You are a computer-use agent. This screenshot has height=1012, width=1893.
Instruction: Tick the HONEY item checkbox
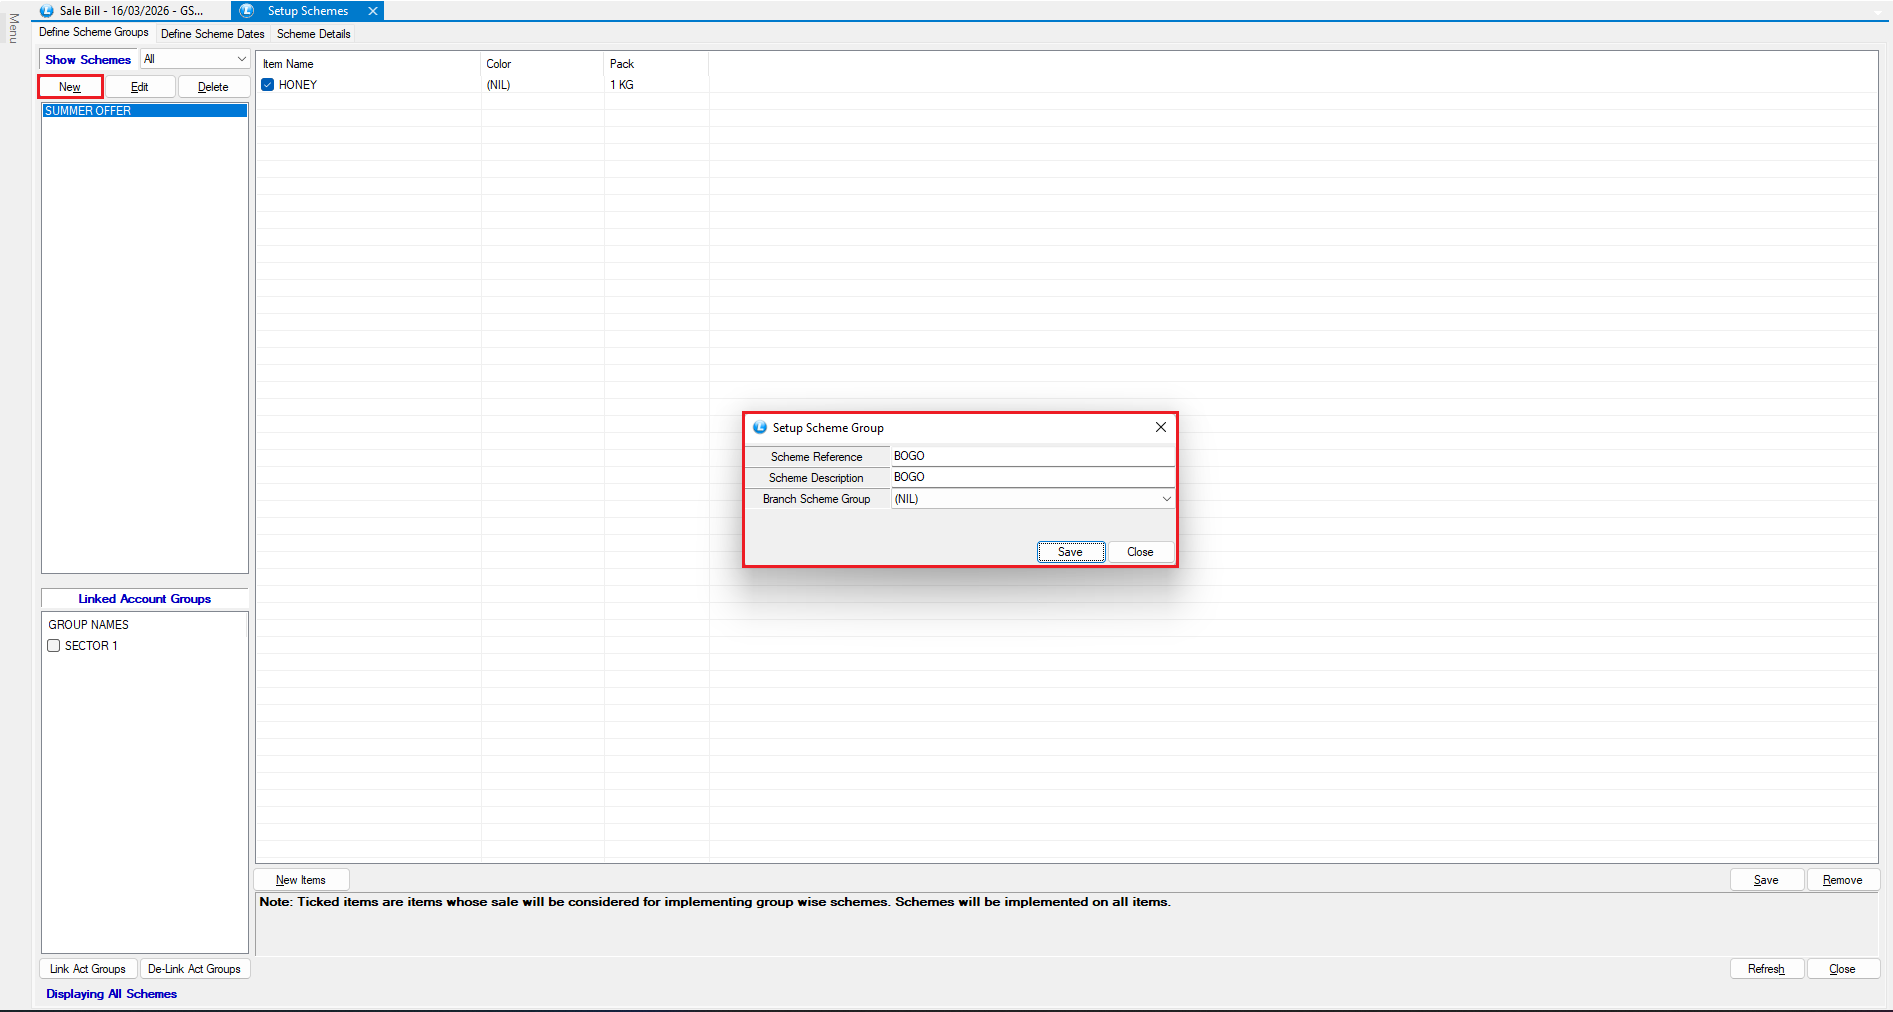point(268,85)
